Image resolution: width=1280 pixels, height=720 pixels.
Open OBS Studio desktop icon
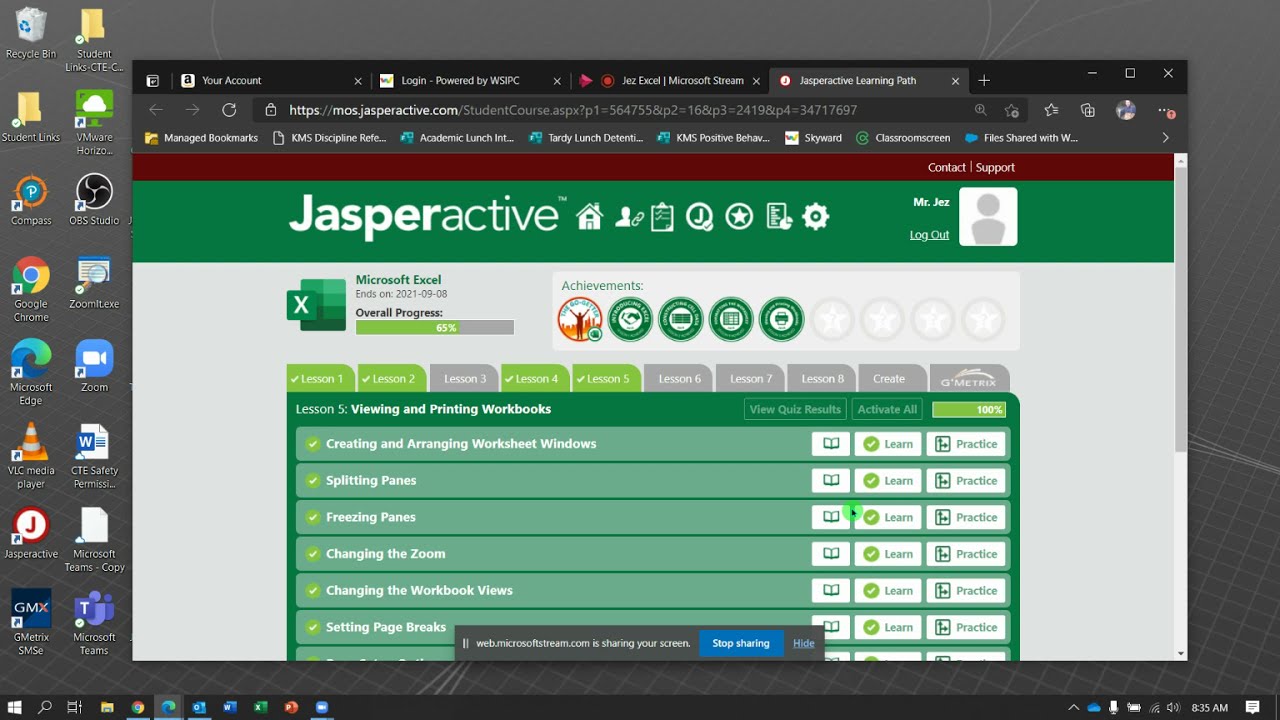click(x=94, y=199)
